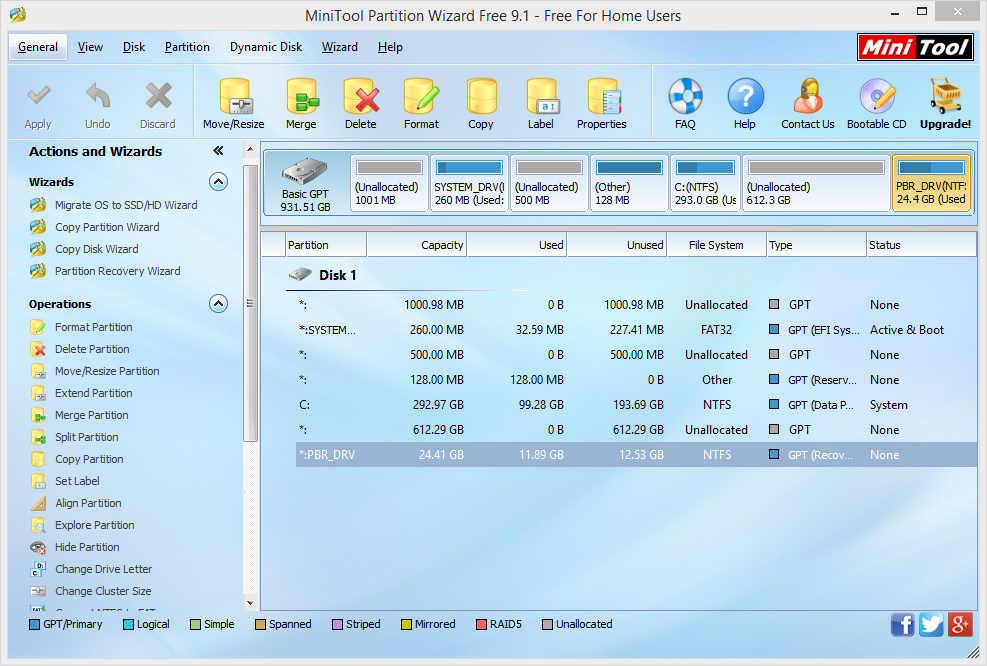
Task: Select the Basic GPT 931.51 GB disk
Action: pos(306,183)
